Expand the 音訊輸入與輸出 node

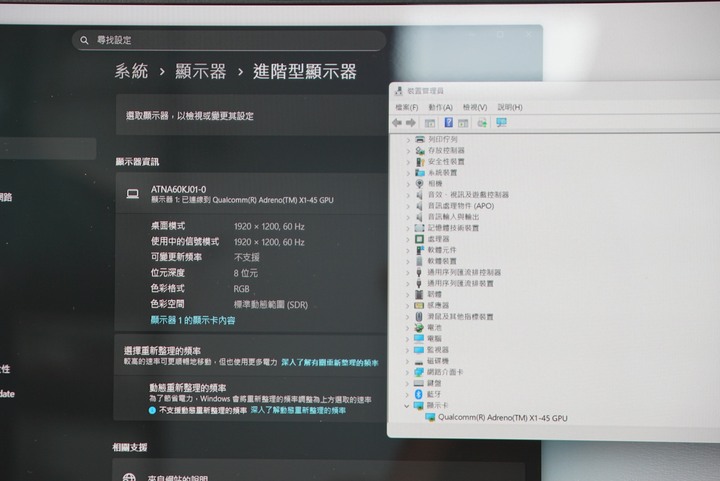(x=408, y=217)
